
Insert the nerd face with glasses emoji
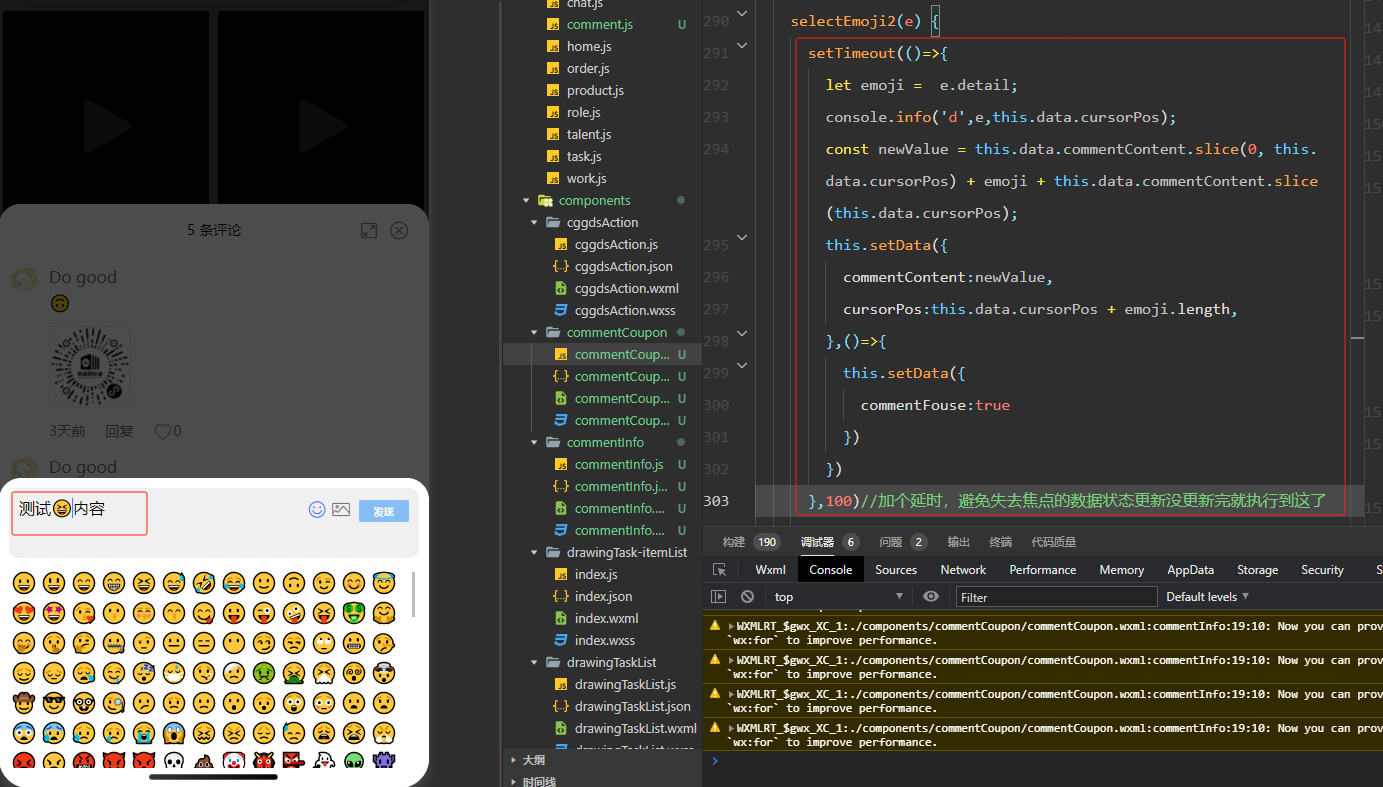coord(84,702)
